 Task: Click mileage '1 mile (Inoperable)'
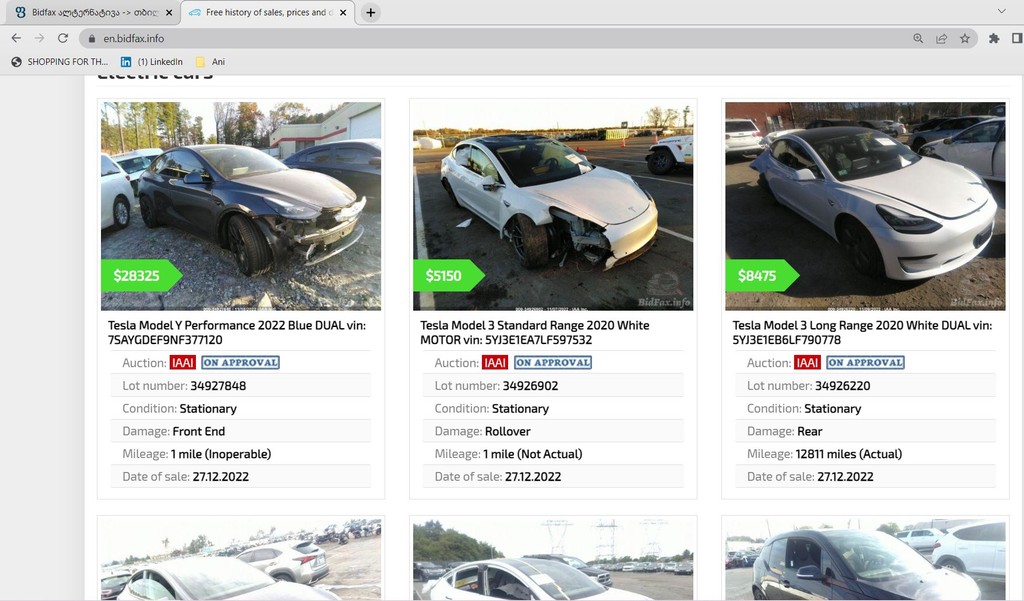(x=221, y=454)
